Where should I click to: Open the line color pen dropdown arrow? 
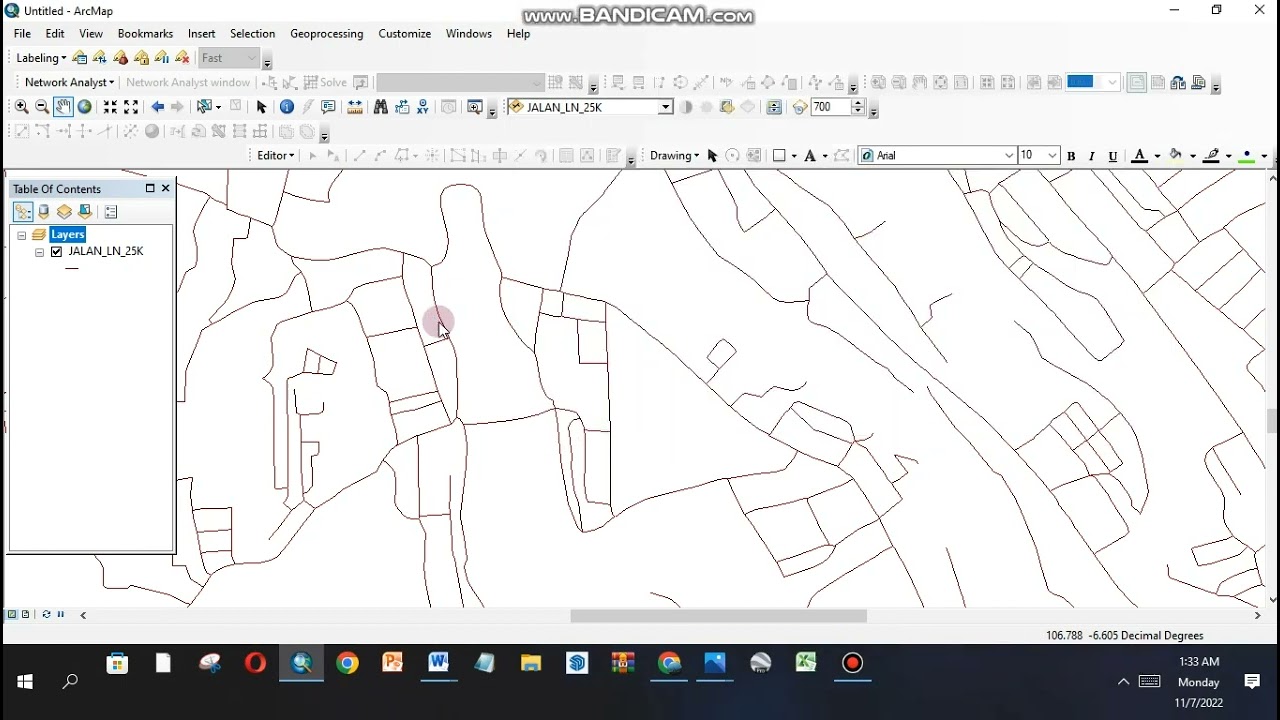tap(1229, 156)
